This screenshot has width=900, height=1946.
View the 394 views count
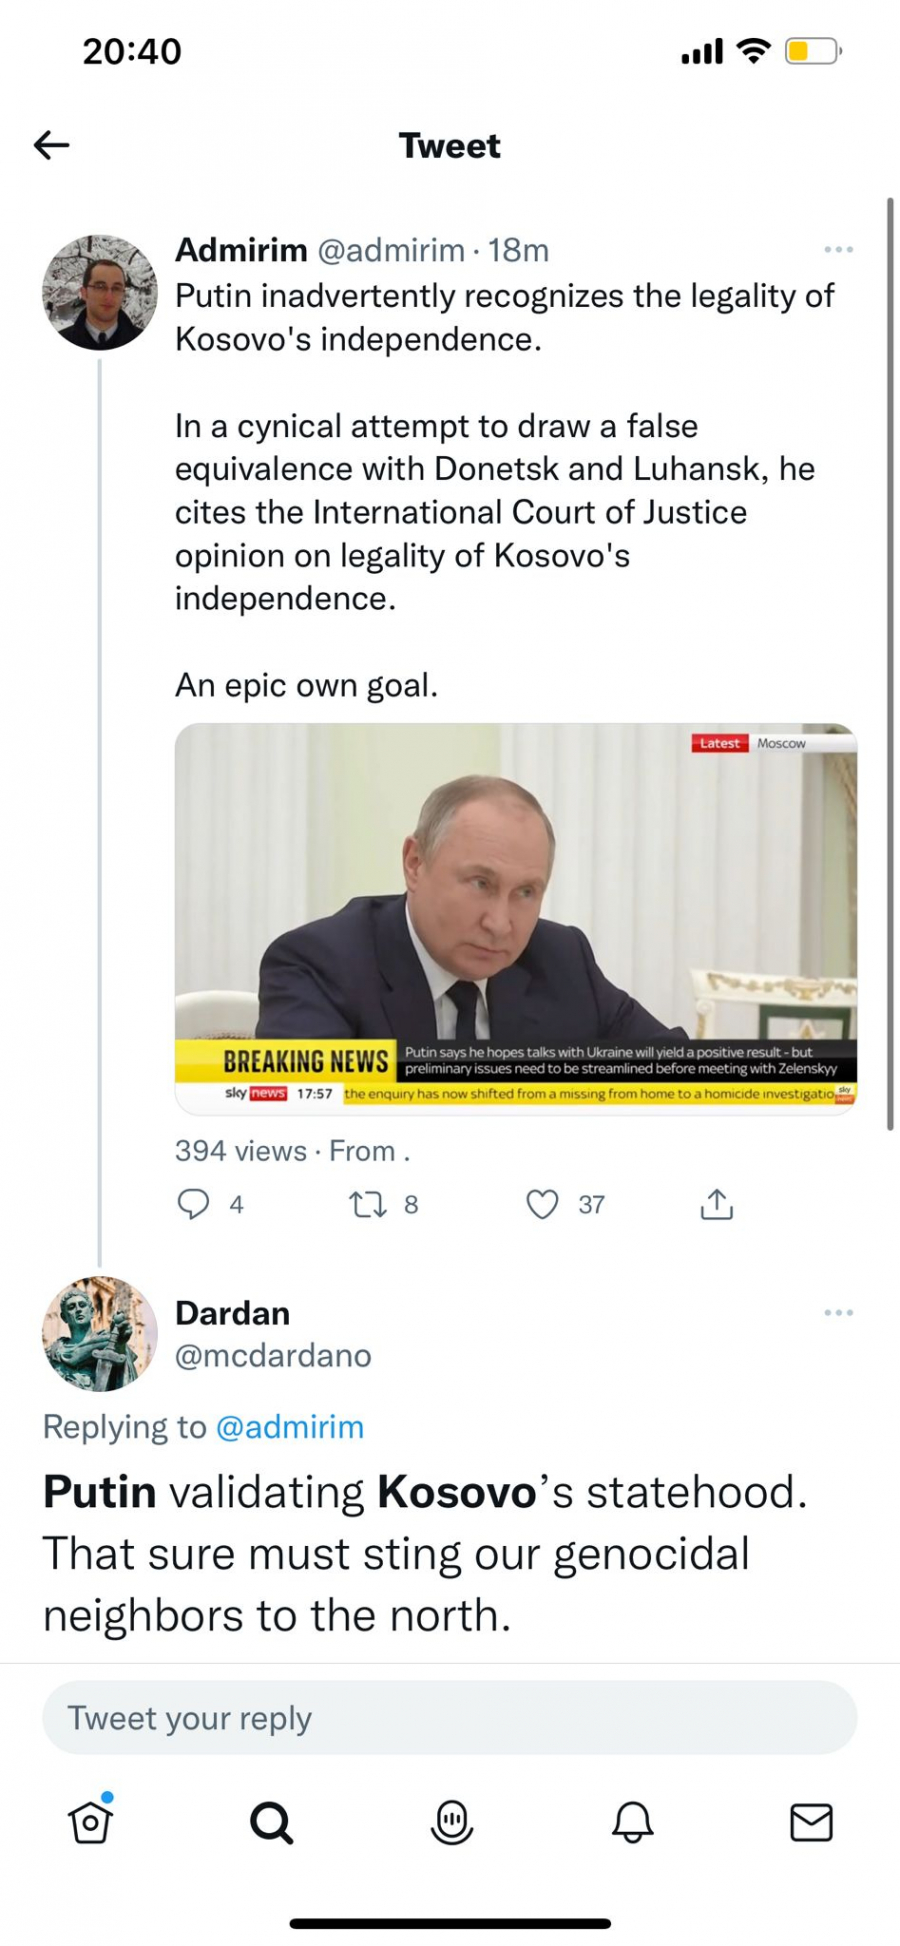pos(241,1150)
